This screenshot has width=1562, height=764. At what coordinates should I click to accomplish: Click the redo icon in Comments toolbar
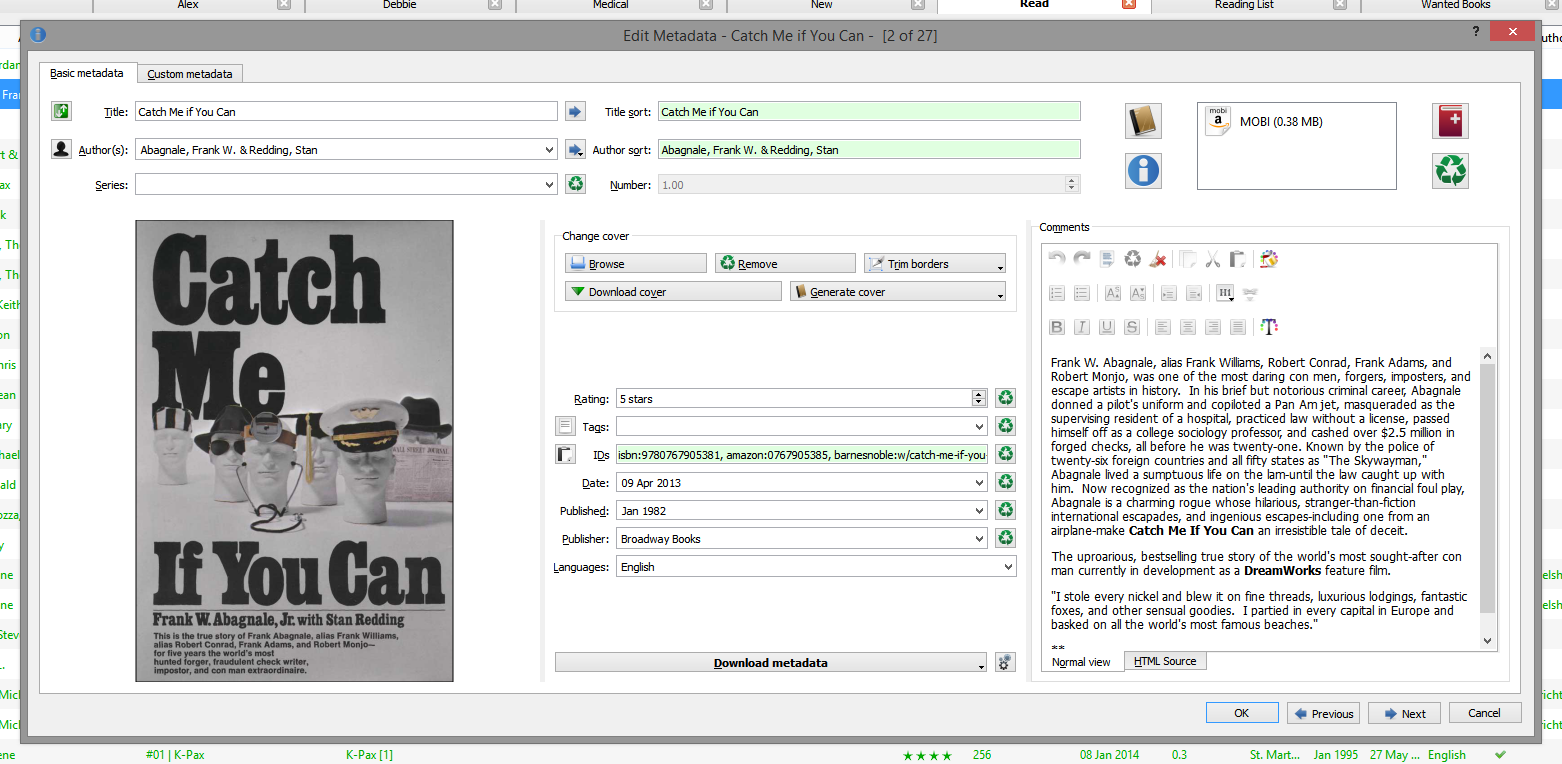[x=1081, y=259]
